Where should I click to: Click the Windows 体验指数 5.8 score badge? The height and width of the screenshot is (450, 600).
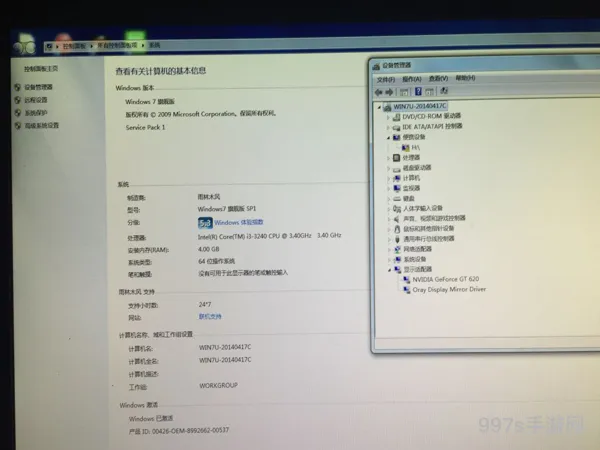click(205, 223)
